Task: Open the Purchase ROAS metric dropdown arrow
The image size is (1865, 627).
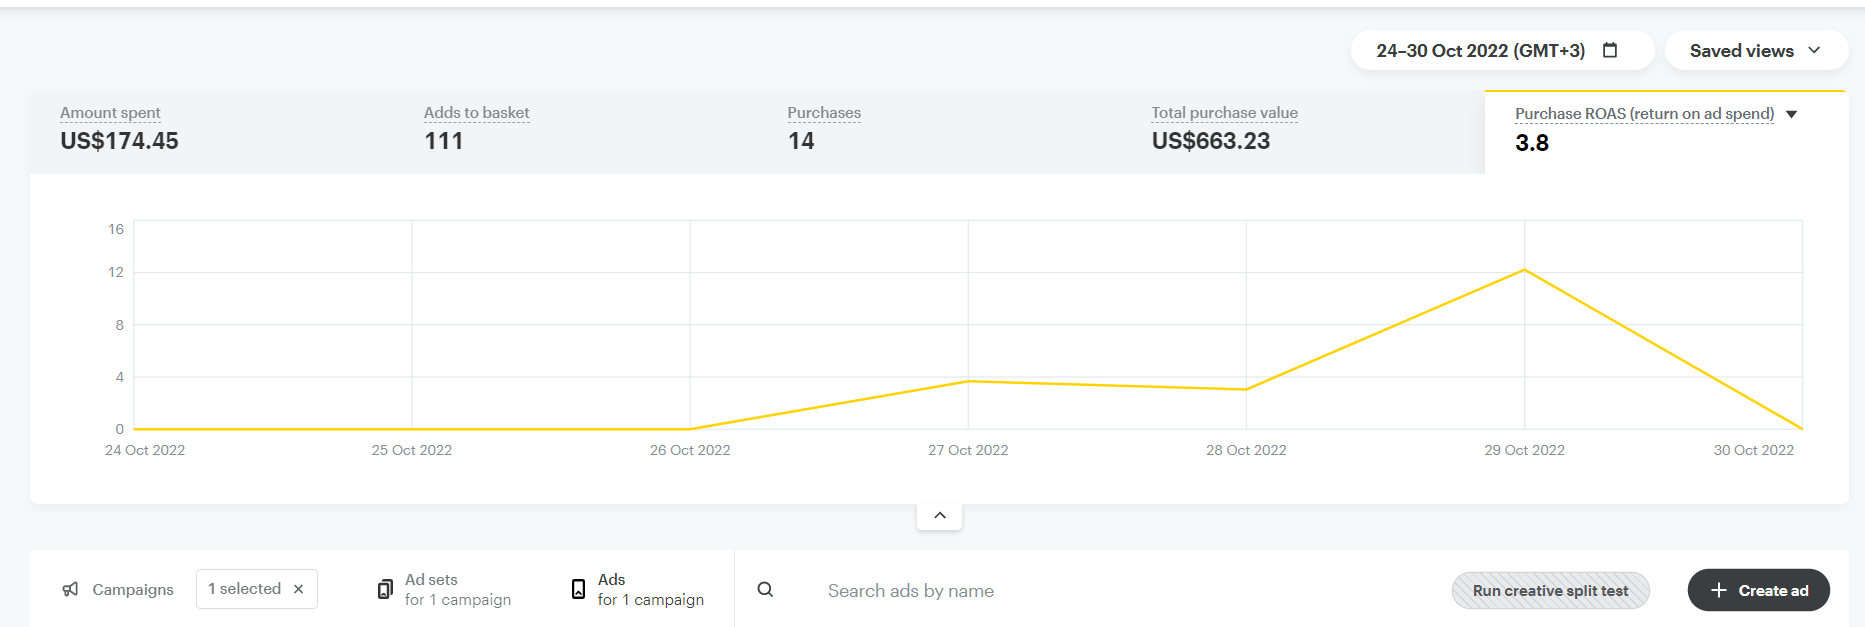Action: click(x=1791, y=114)
